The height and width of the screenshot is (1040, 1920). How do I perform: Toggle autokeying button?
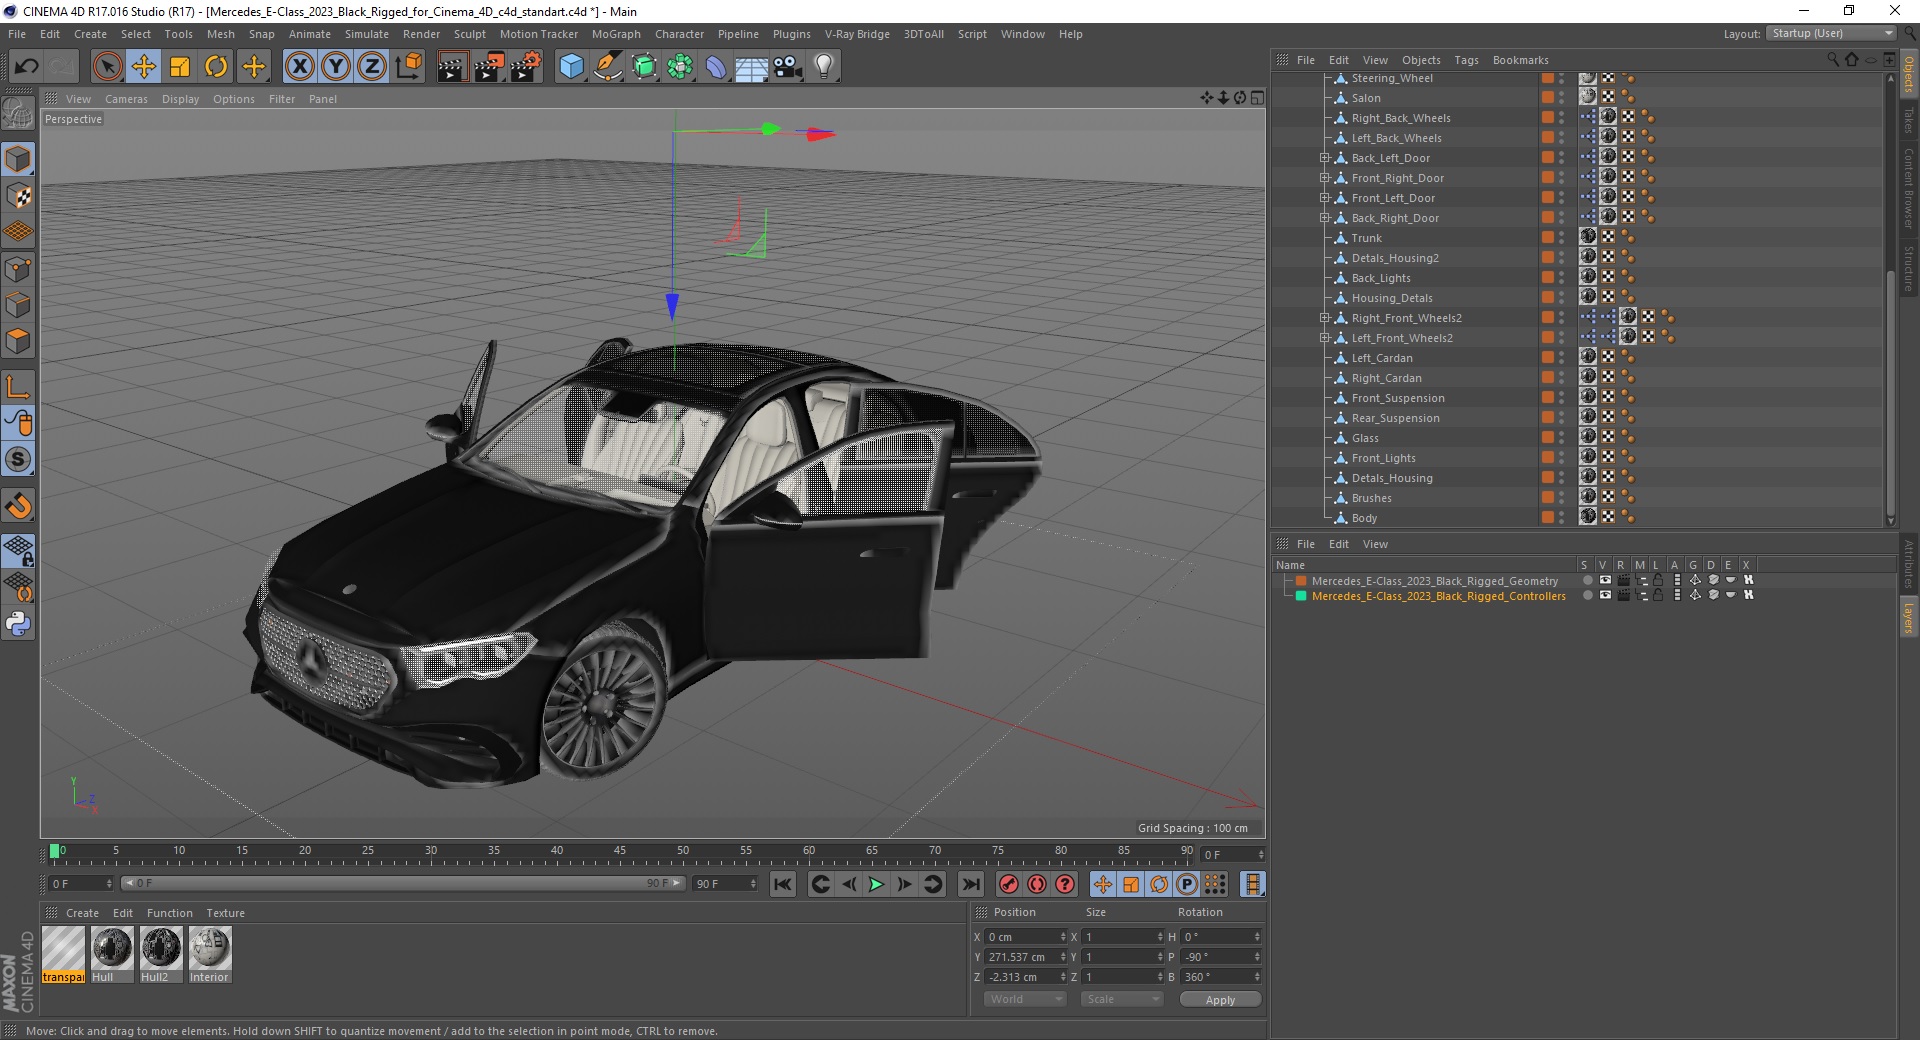(1037, 884)
